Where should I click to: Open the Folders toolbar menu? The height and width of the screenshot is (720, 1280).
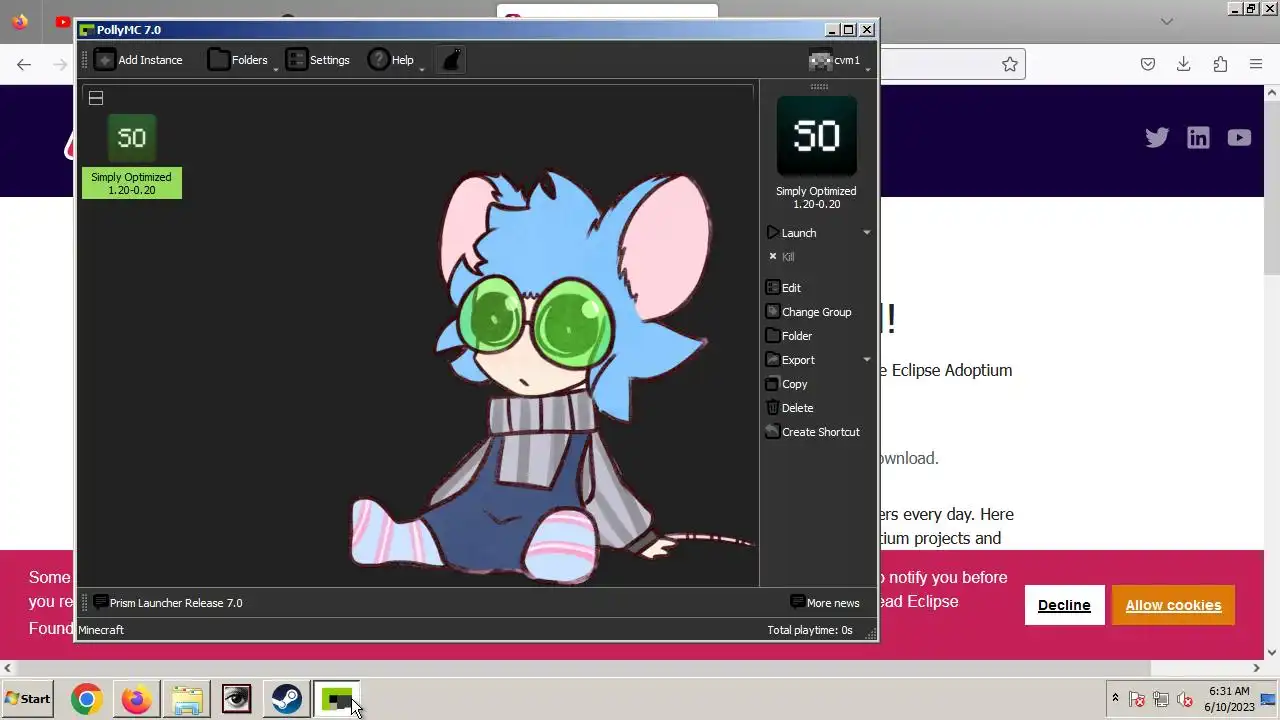pyautogui.click(x=240, y=60)
